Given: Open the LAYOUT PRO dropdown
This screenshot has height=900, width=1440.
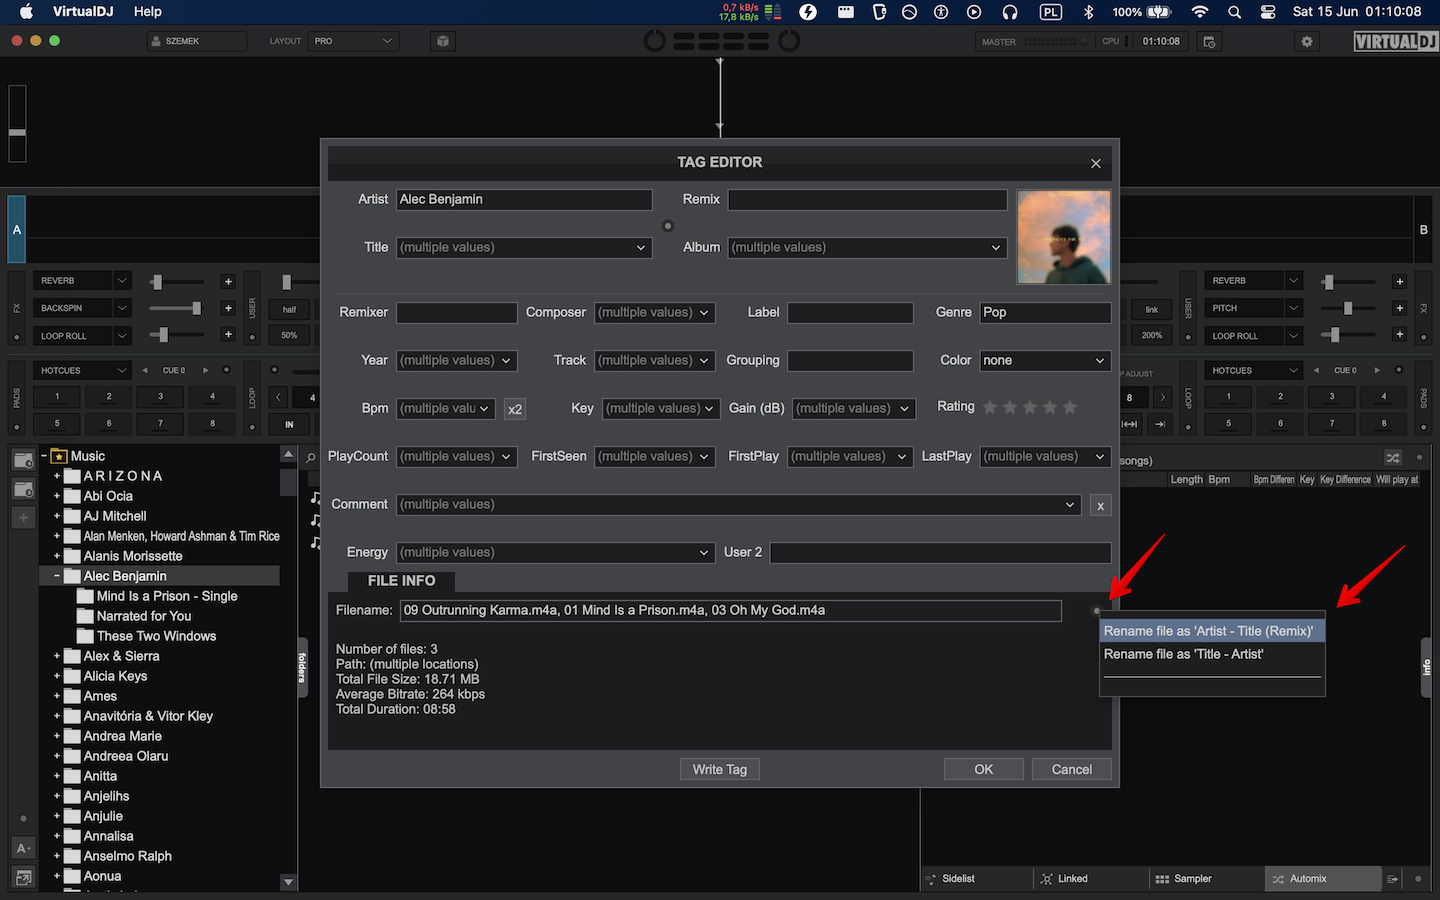Looking at the screenshot, I should (x=354, y=41).
